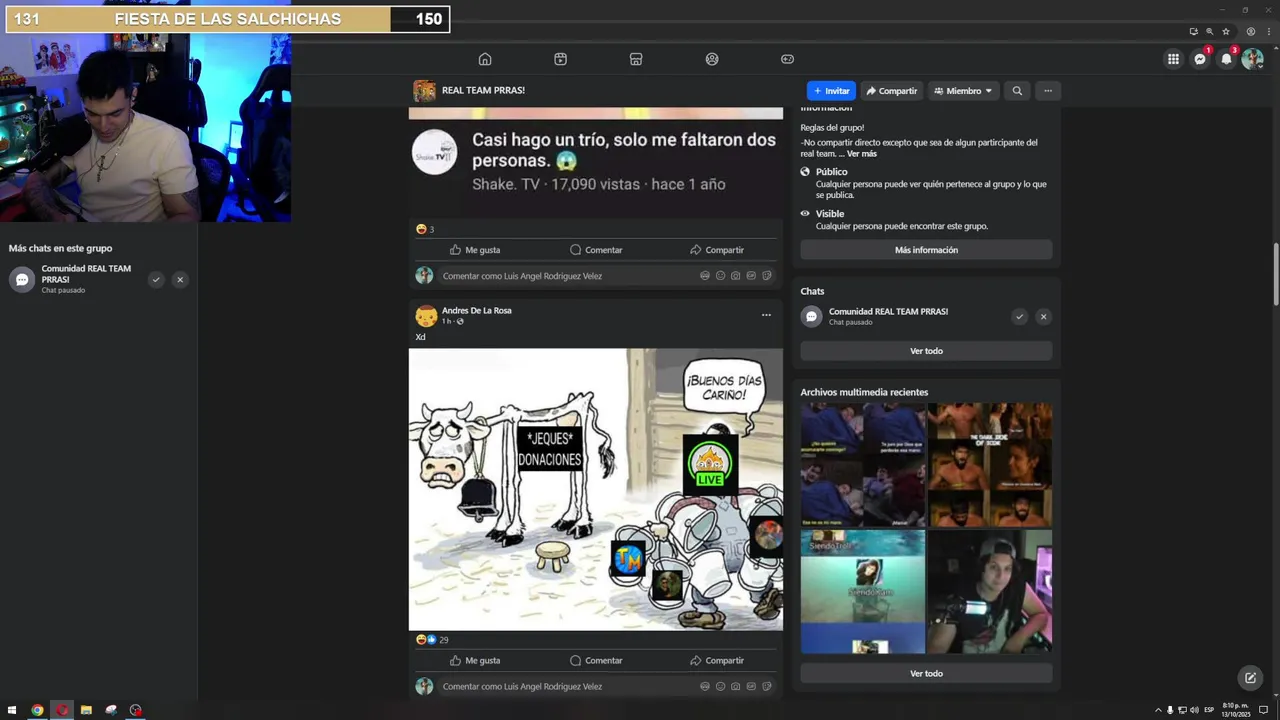Start a new message with compose icon
Screen dimensions: 1280x720
coord(1250,678)
